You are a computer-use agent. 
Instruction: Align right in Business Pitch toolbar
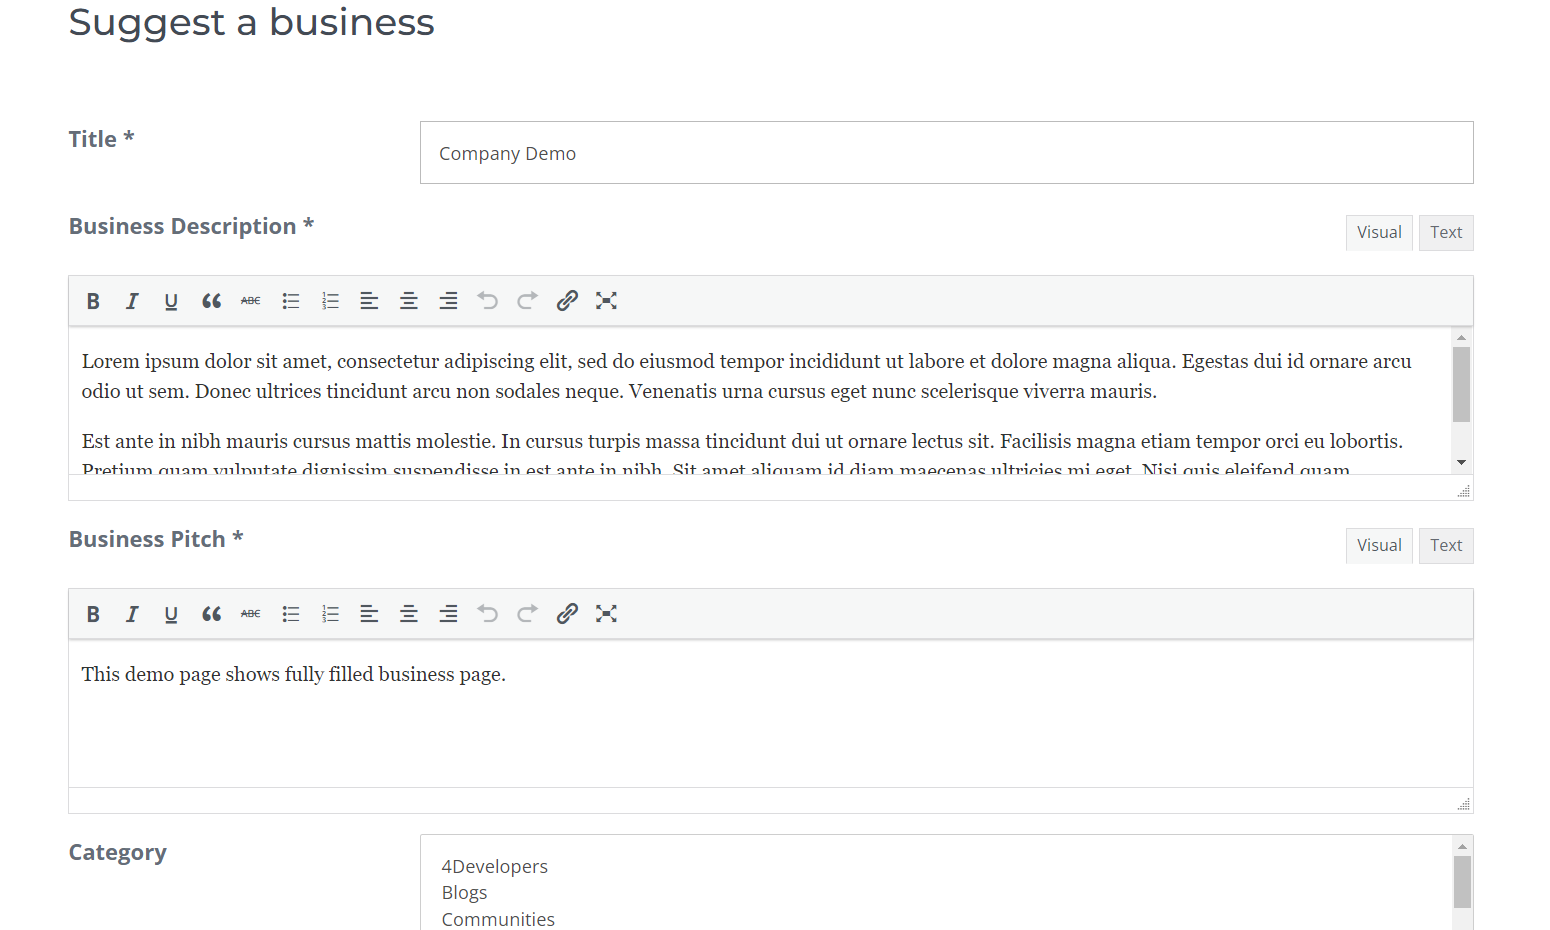click(448, 614)
